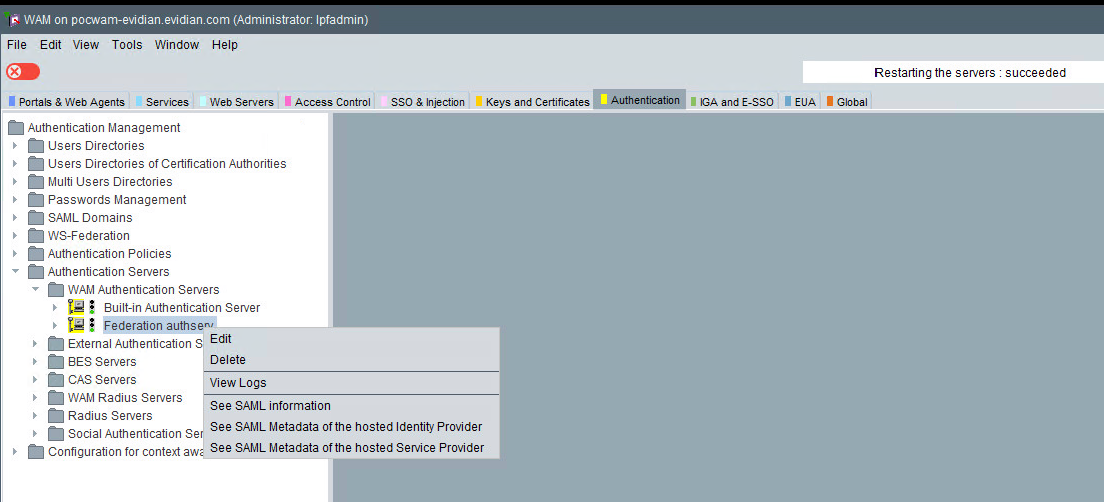Collapse the Authentication Servers node
This screenshot has height=502, width=1104.
15,272
